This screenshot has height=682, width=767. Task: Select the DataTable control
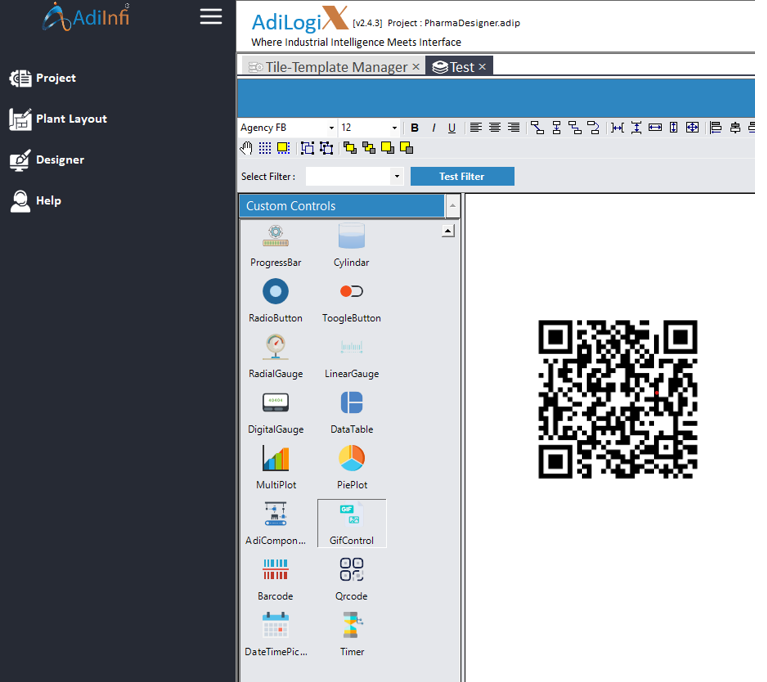[x=351, y=413]
